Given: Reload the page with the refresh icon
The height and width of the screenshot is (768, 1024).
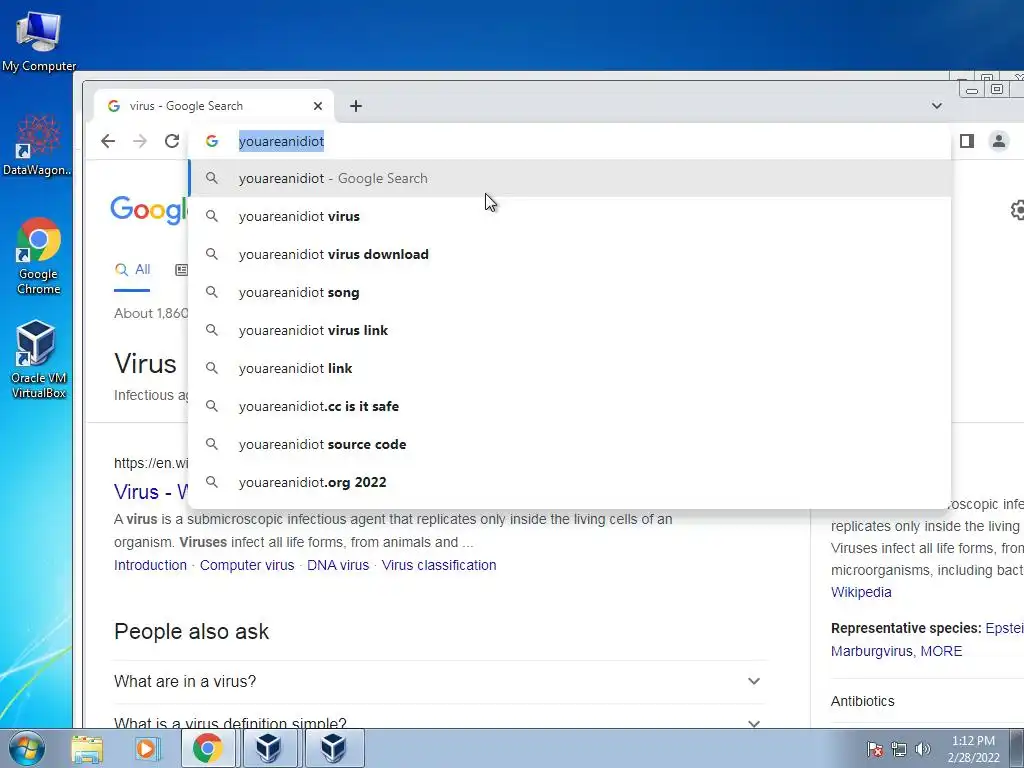Looking at the screenshot, I should tap(172, 141).
